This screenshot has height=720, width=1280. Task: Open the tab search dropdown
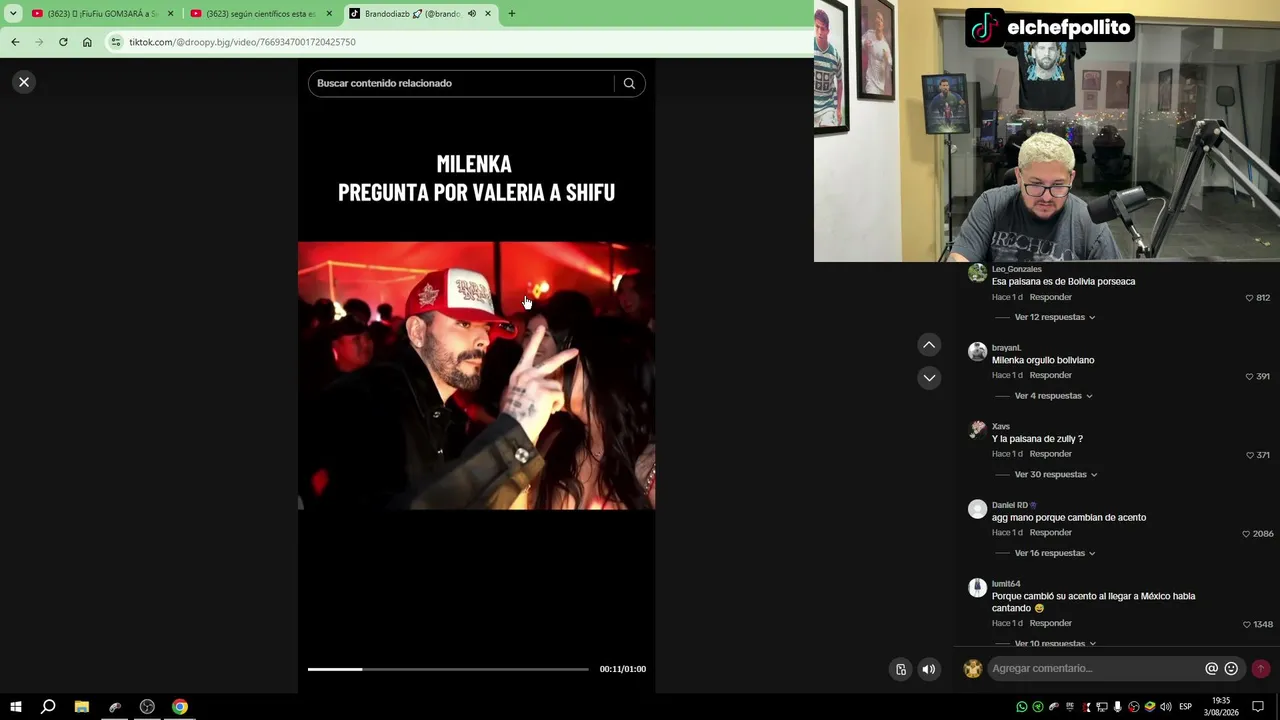click(x=13, y=14)
